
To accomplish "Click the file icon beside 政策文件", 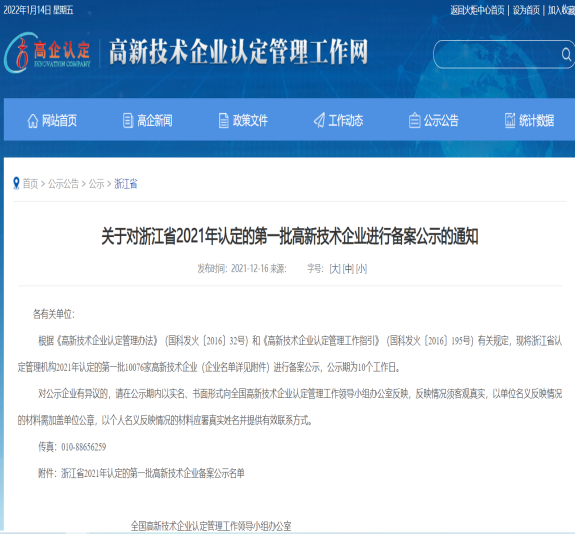I will 223,121.
